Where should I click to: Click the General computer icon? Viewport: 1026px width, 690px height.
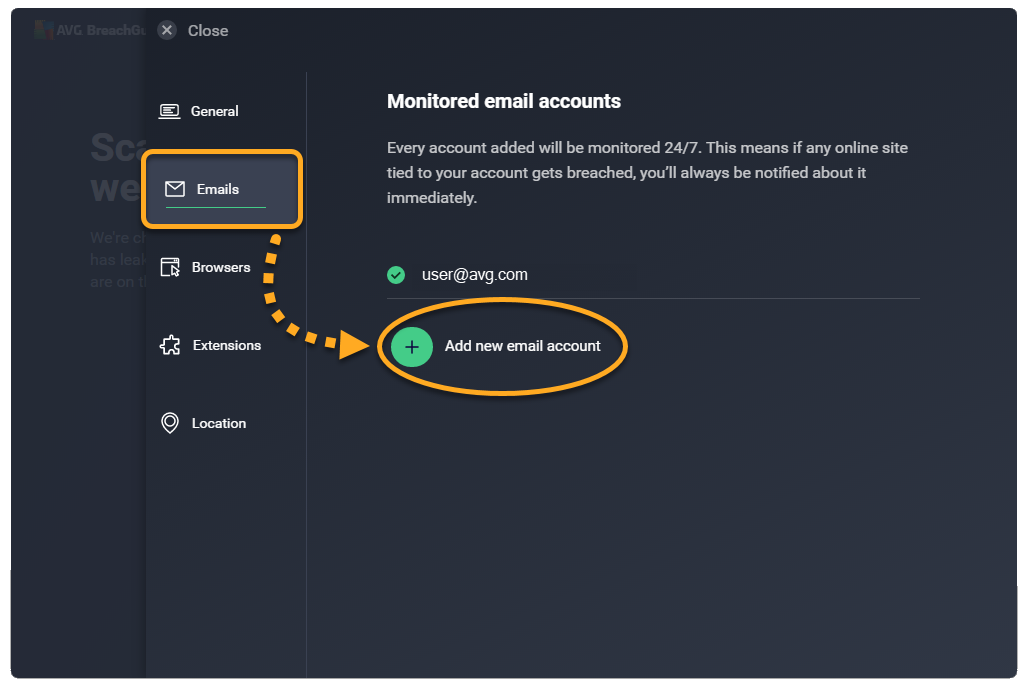click(x=170, y=111)
